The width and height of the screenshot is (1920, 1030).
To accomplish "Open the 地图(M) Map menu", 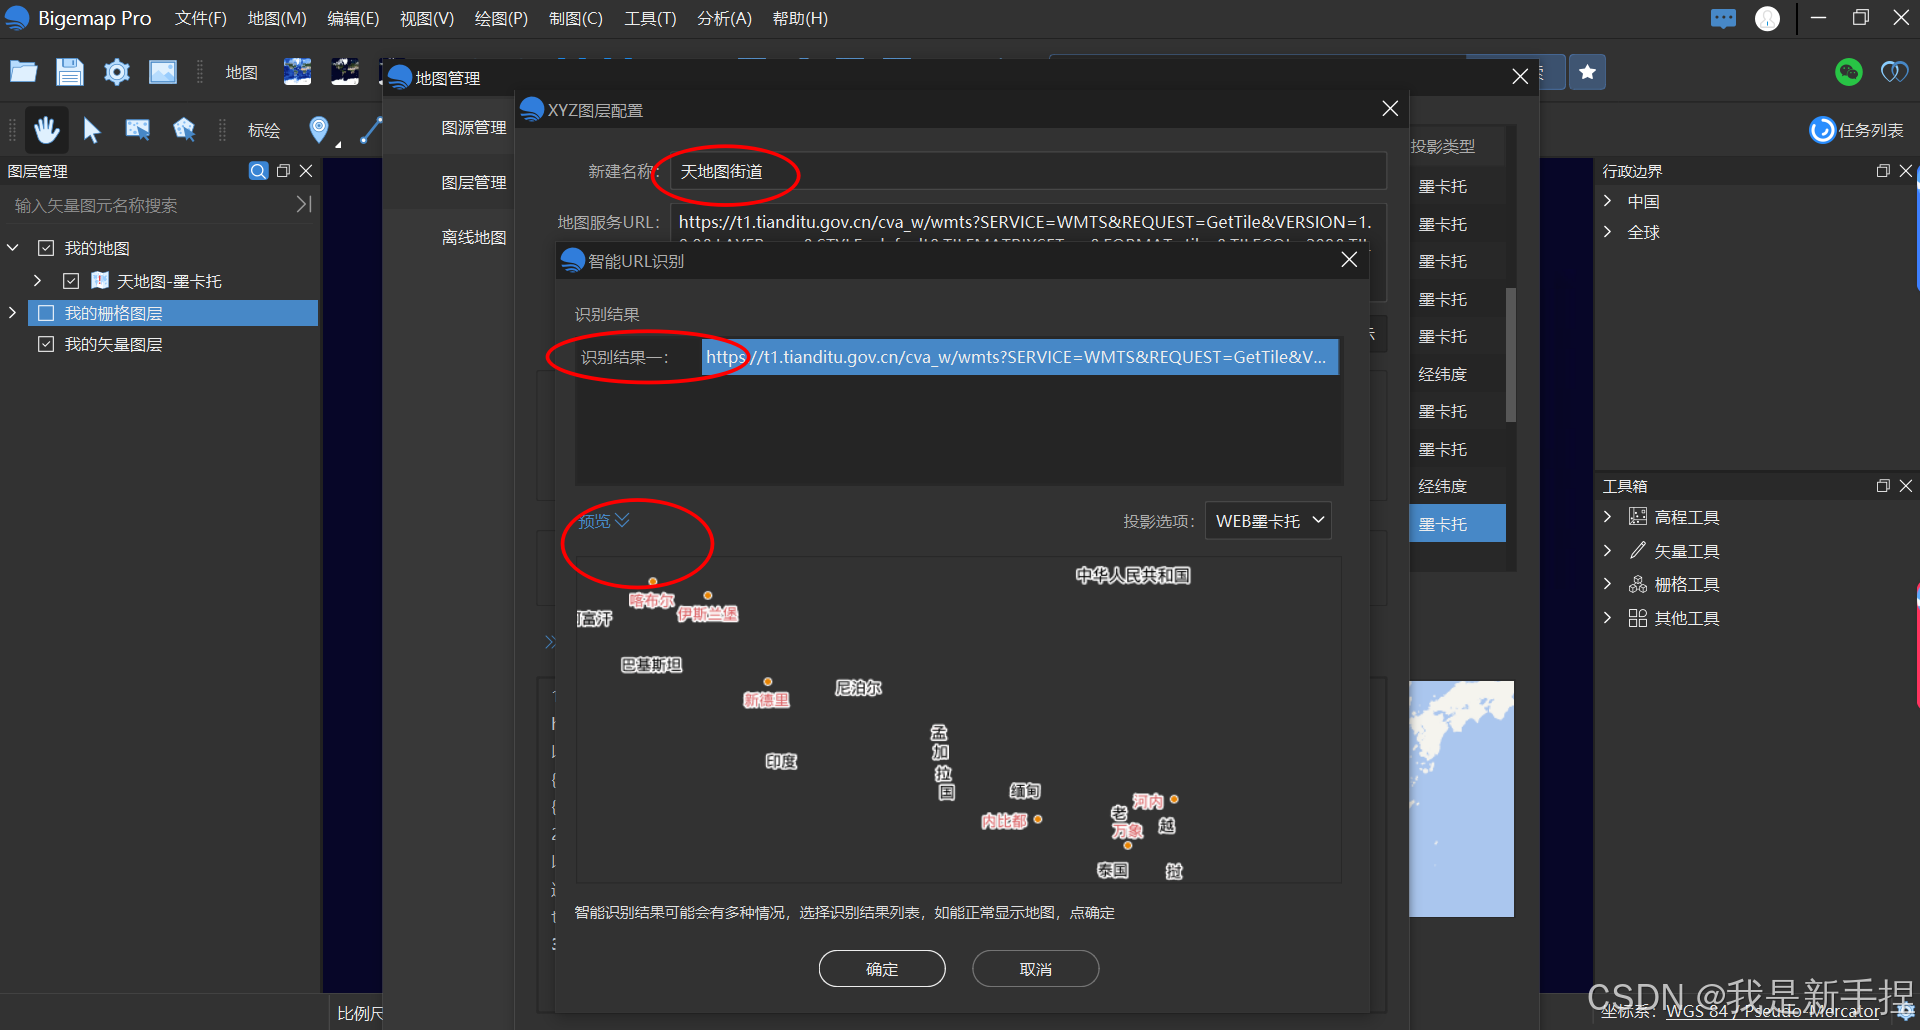I will tap(277, 18).
